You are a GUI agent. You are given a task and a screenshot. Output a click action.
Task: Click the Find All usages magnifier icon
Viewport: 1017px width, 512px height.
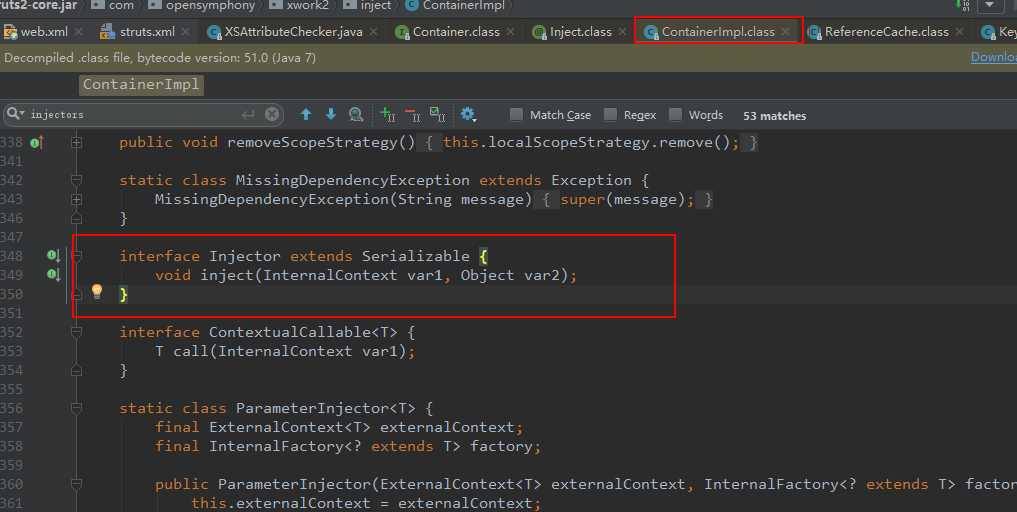click(355, 115)
